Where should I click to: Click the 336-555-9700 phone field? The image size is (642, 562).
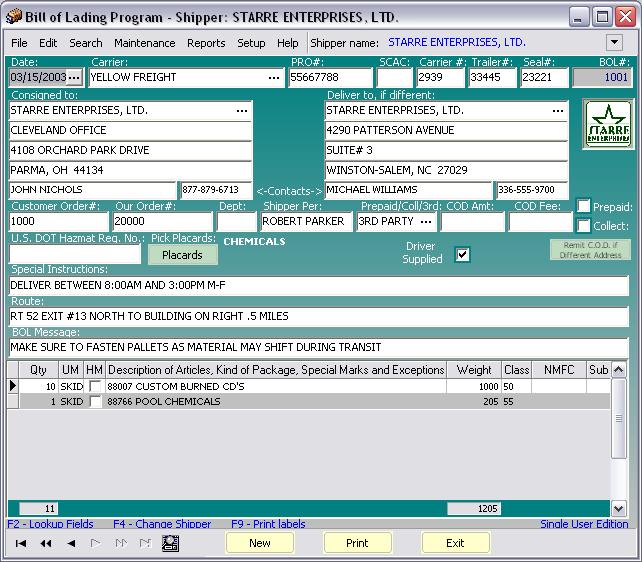click(532, 190)
